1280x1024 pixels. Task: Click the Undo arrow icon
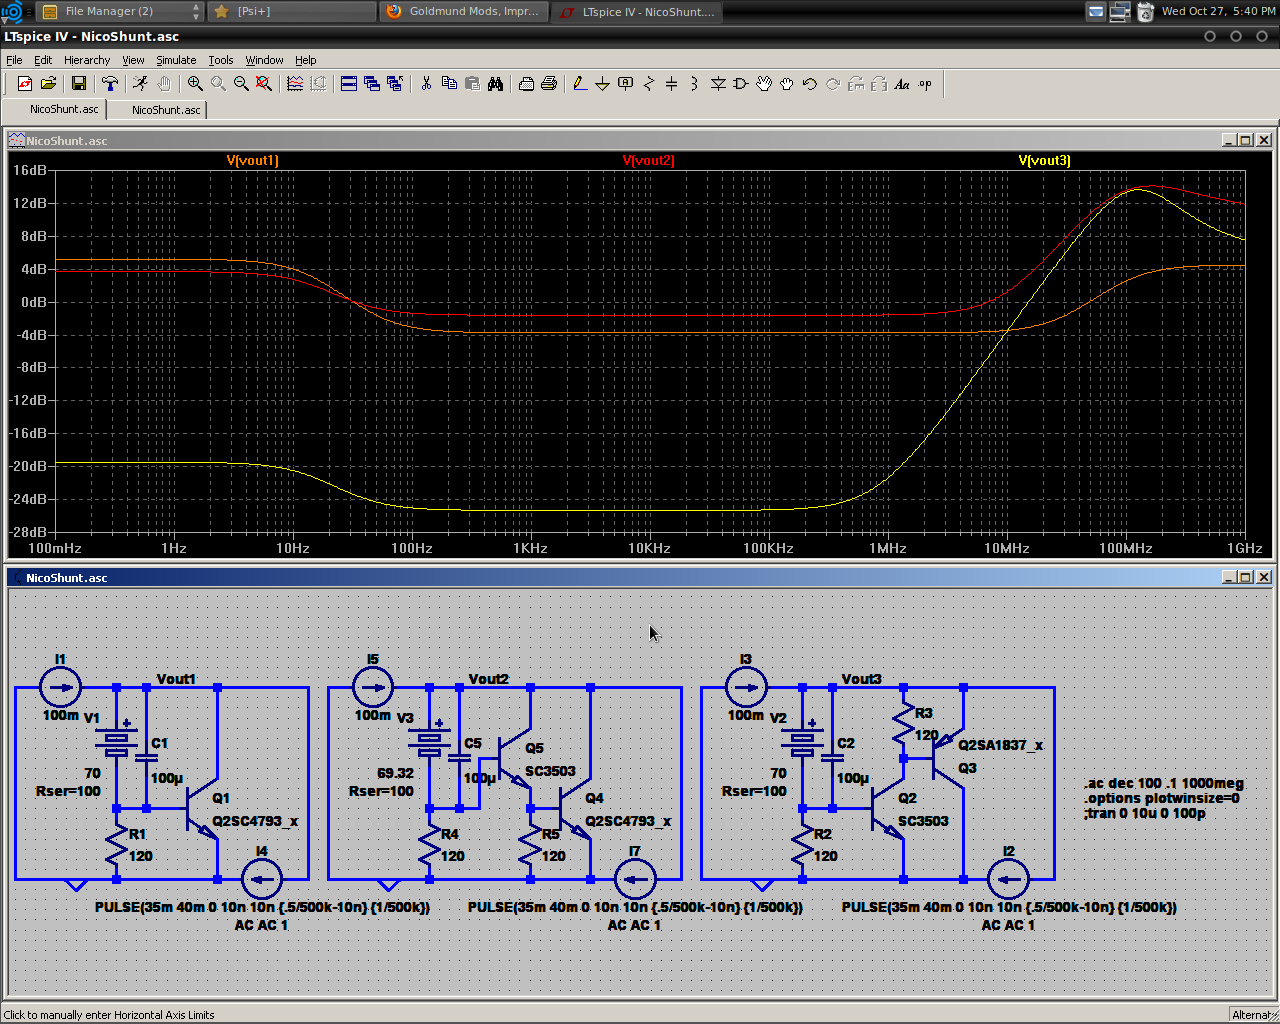(810, 84)
